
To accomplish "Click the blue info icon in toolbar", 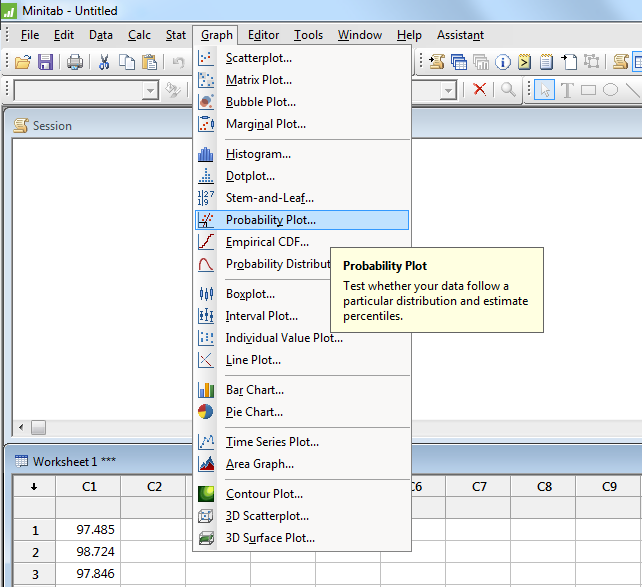I will pos(503,62).
